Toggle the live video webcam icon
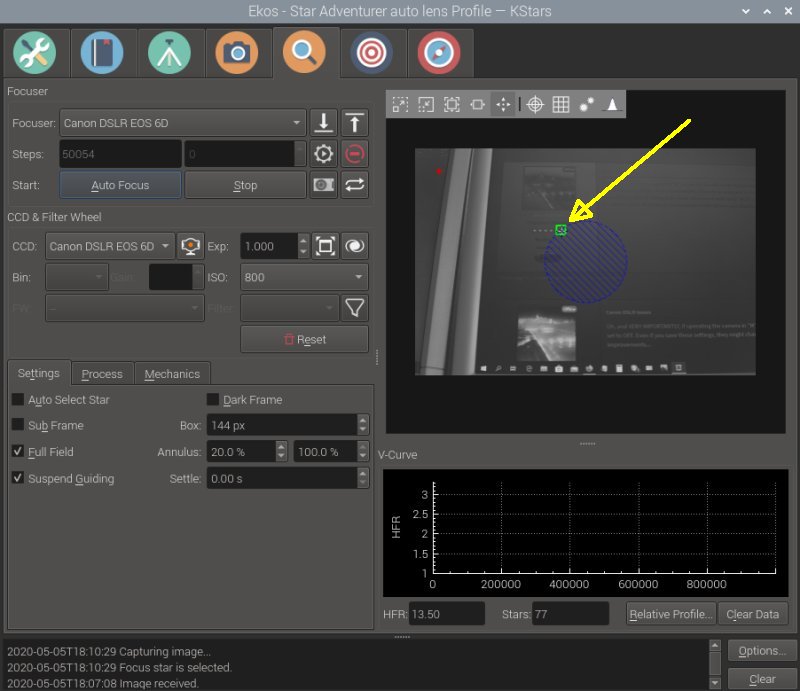Screen dimensions: 800x691 point(190,246)
